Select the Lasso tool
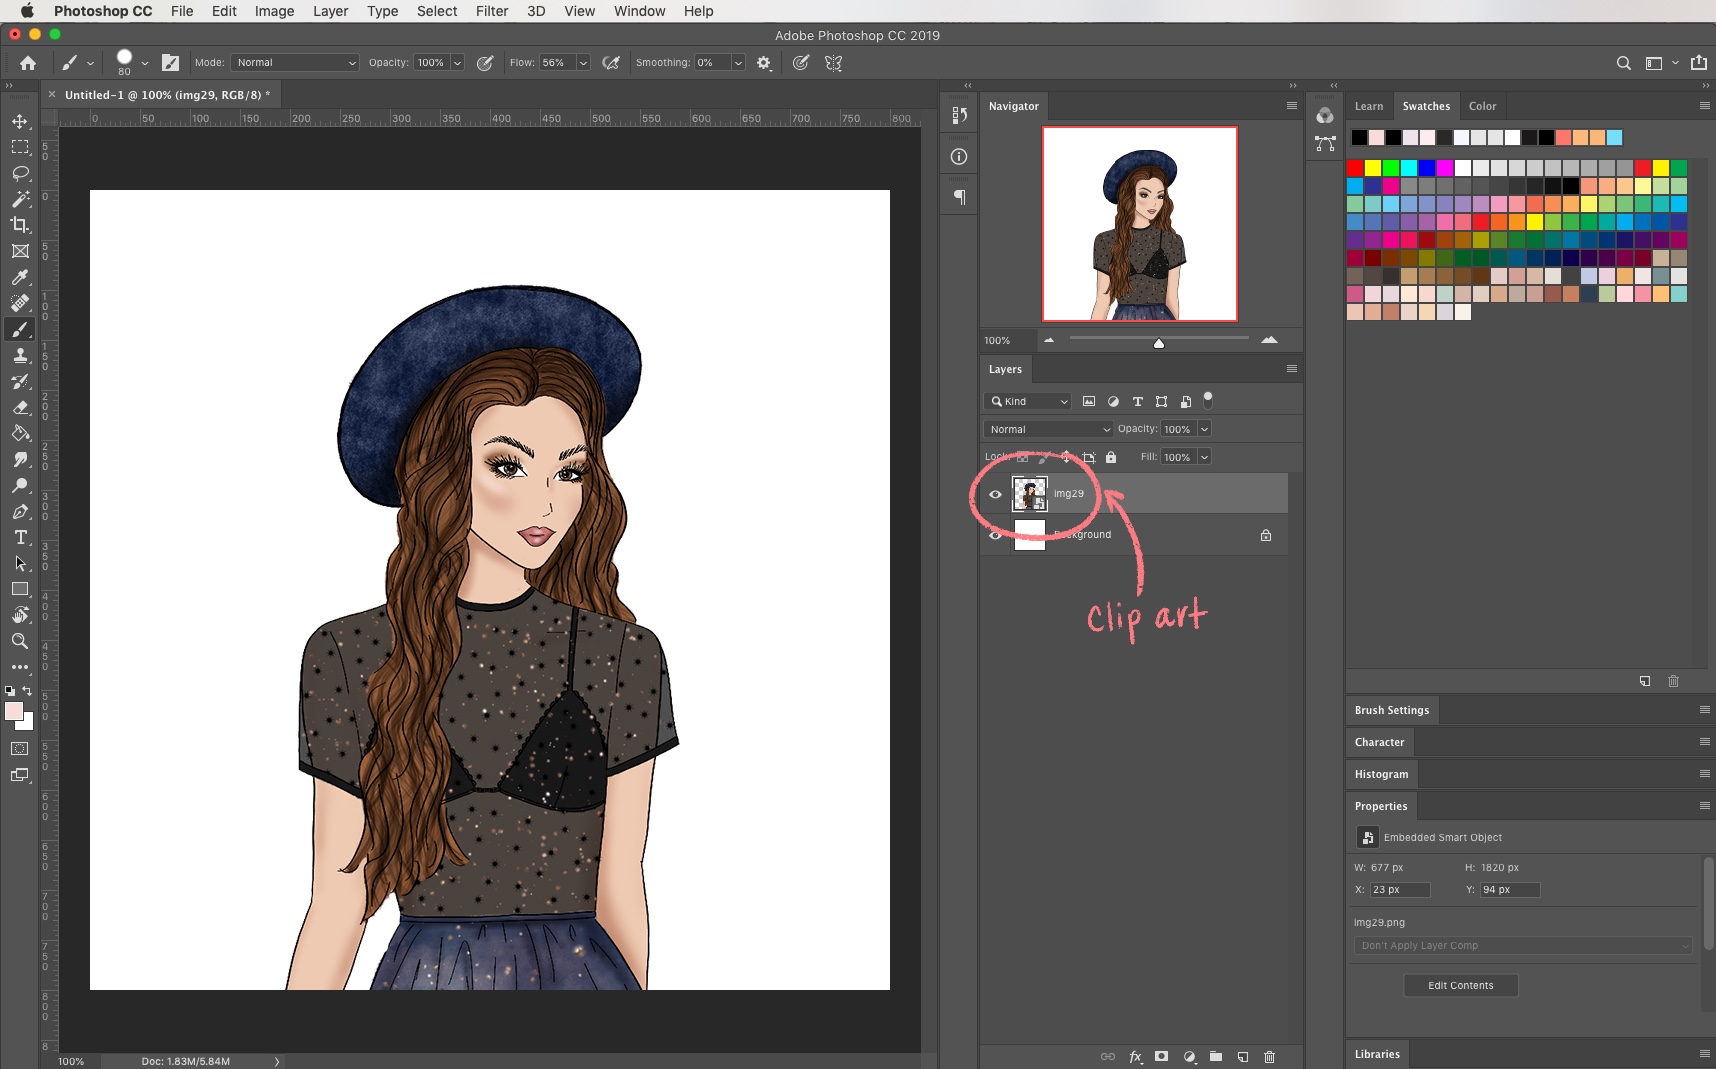The width and height of the screenshot is (1716, 1069). 20,173
